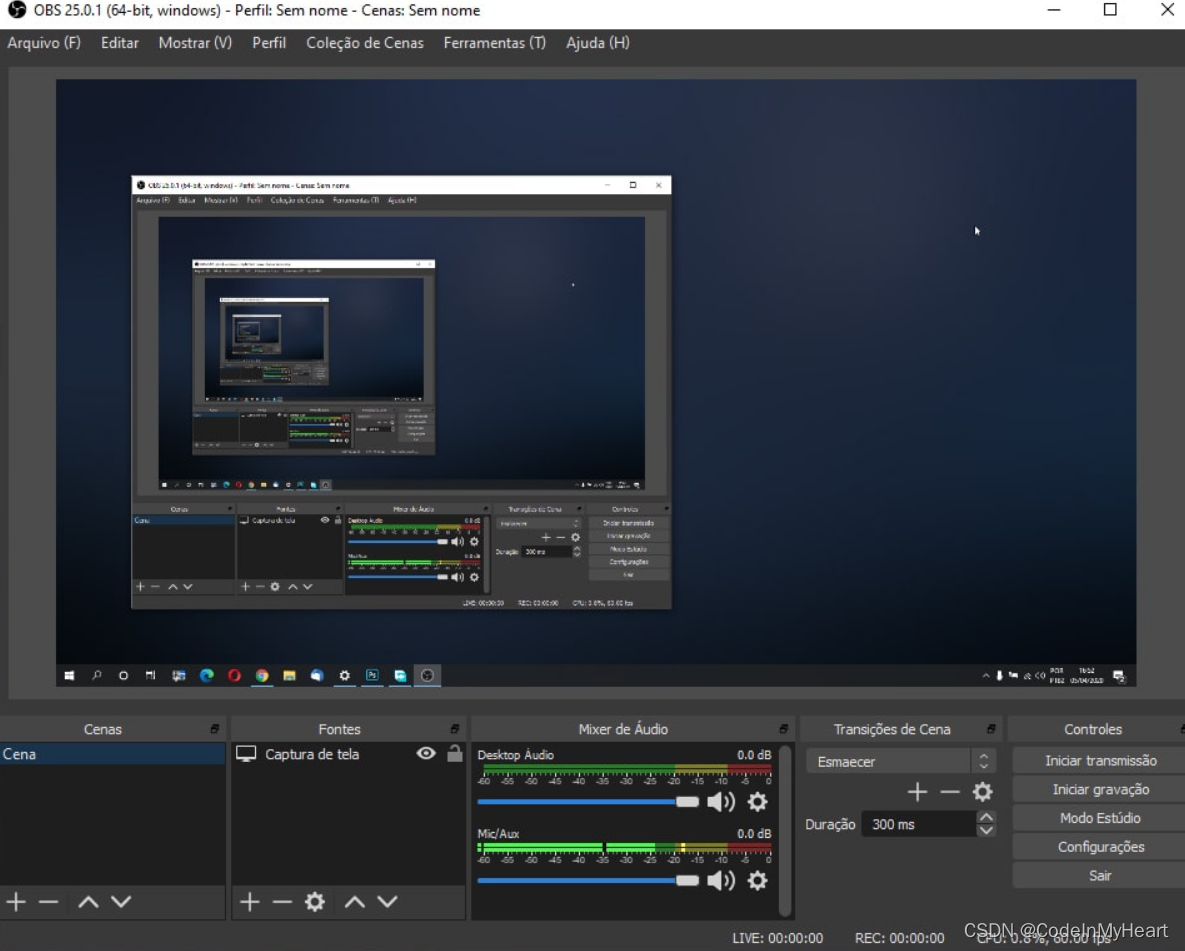Adjust the Desktop Áudio volume slider
Screen dimensions: 1185x951
pos(588,801)
